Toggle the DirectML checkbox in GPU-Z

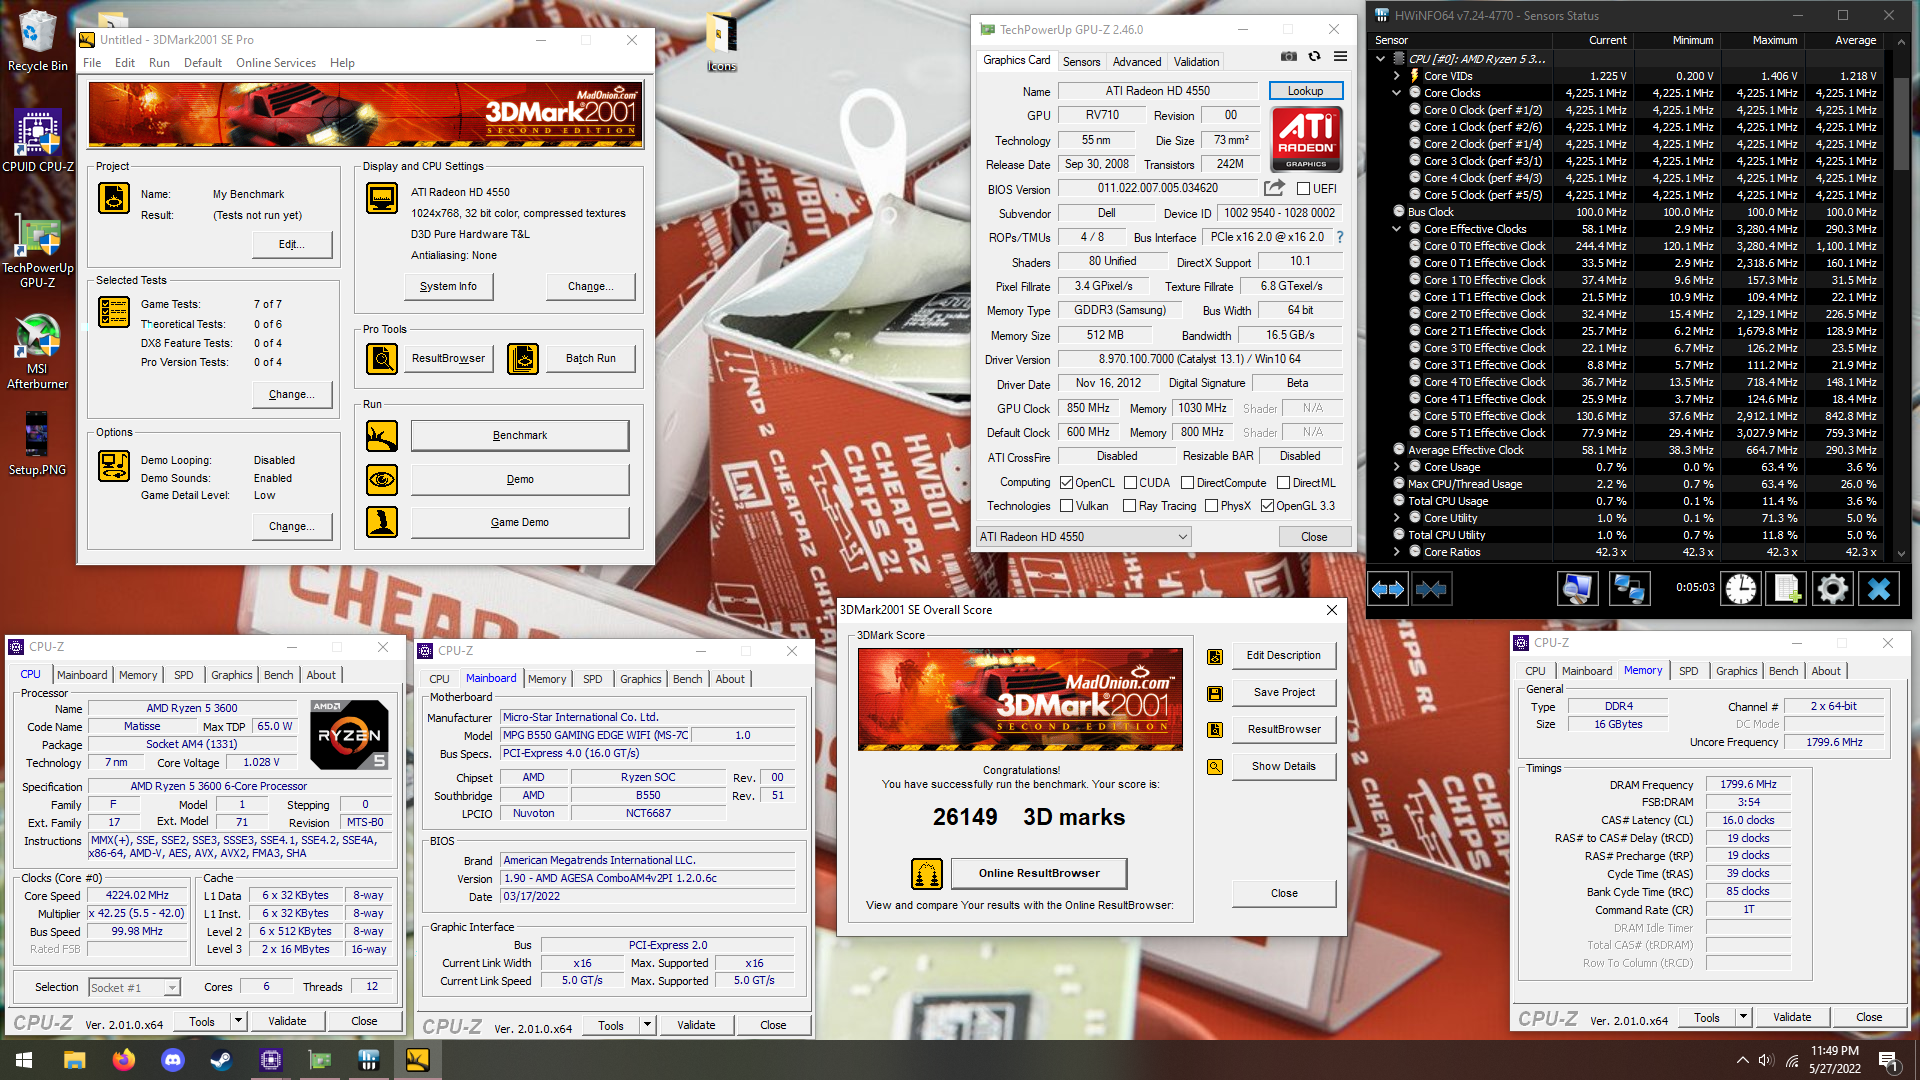(1283, 483)
